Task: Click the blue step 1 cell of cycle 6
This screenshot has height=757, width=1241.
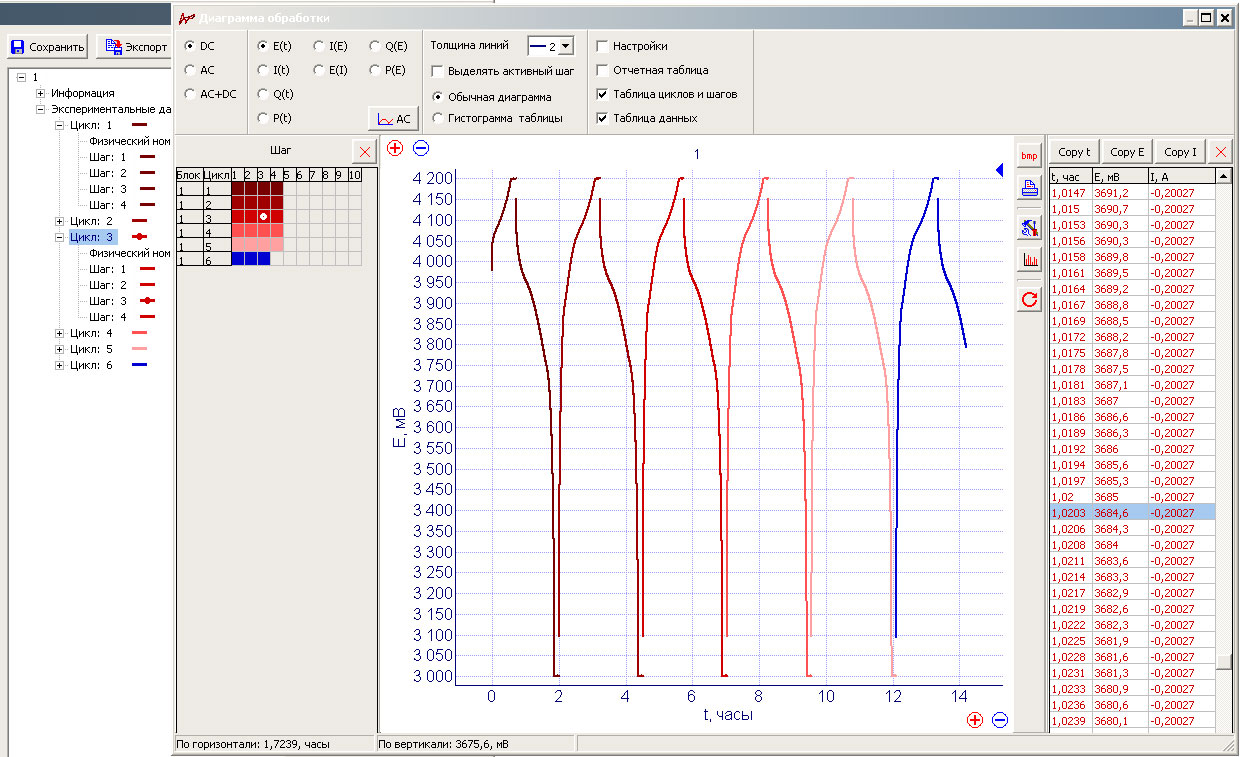Action: [x=237, y=259]
